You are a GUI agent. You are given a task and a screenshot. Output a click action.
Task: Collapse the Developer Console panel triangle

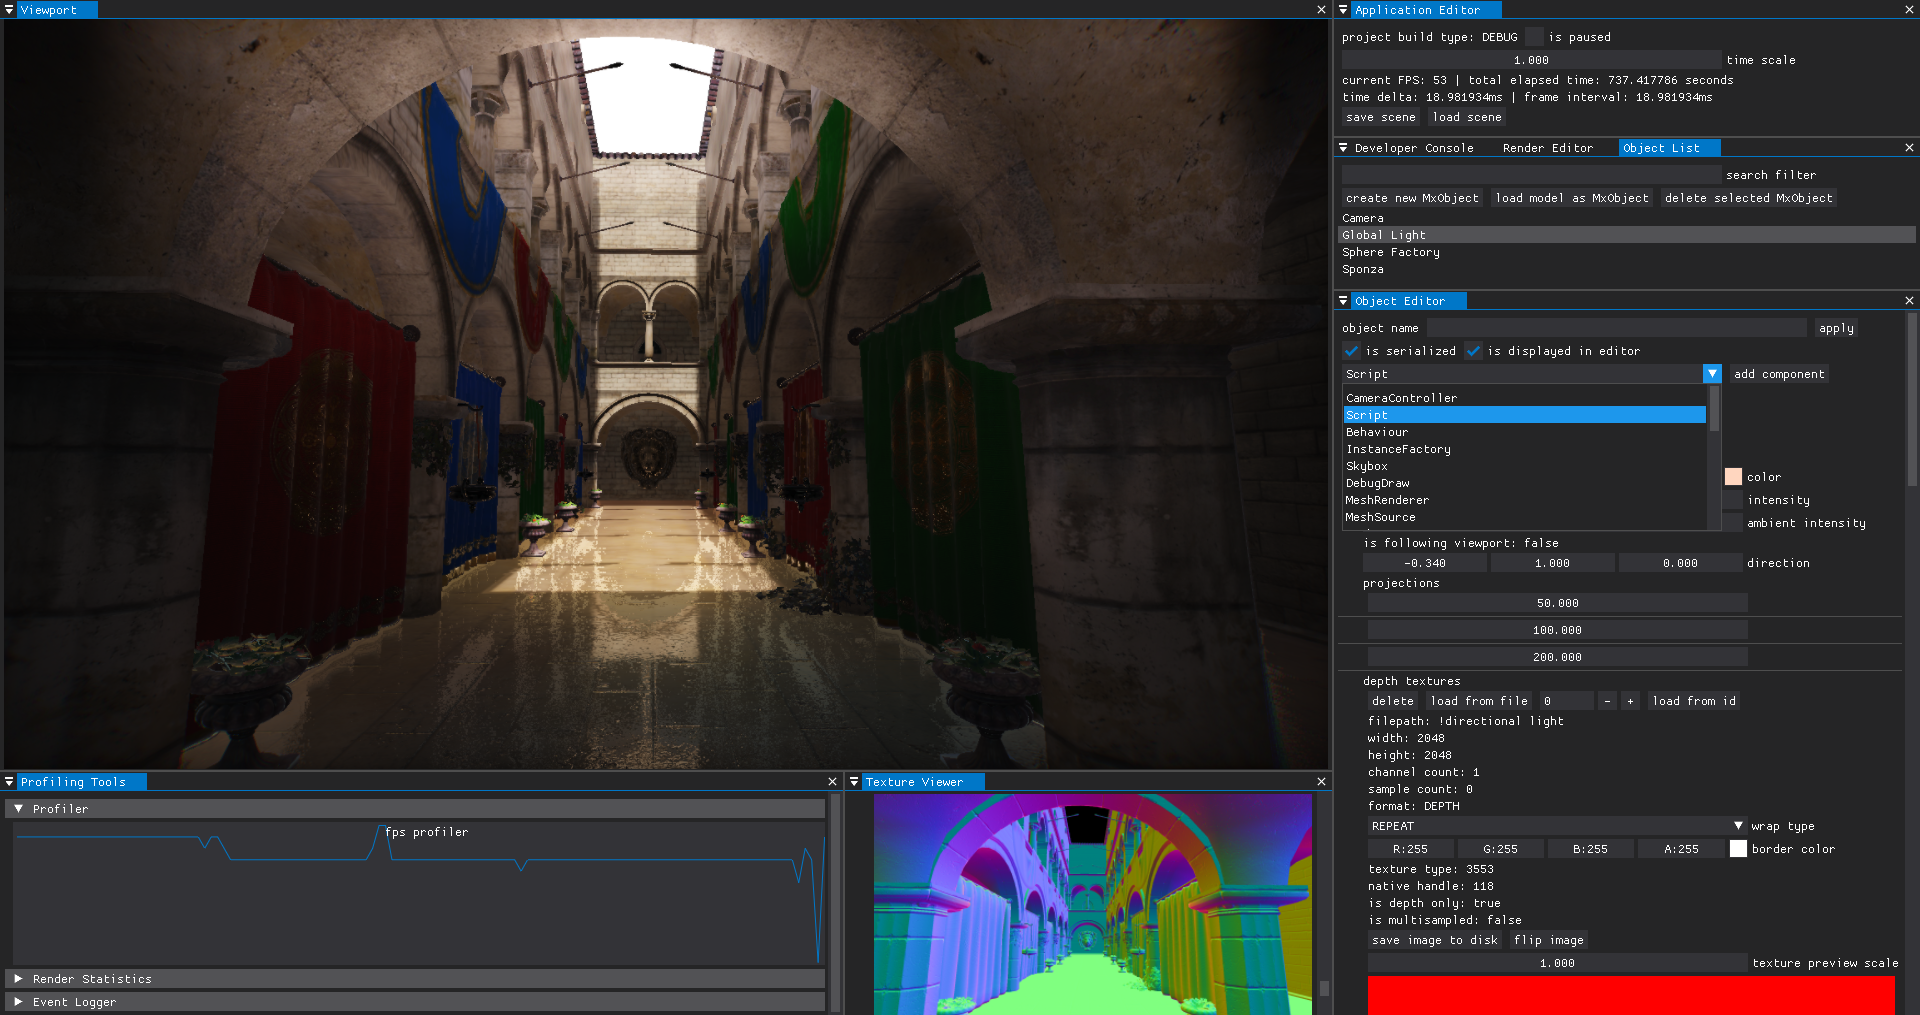pos(1343,148)
